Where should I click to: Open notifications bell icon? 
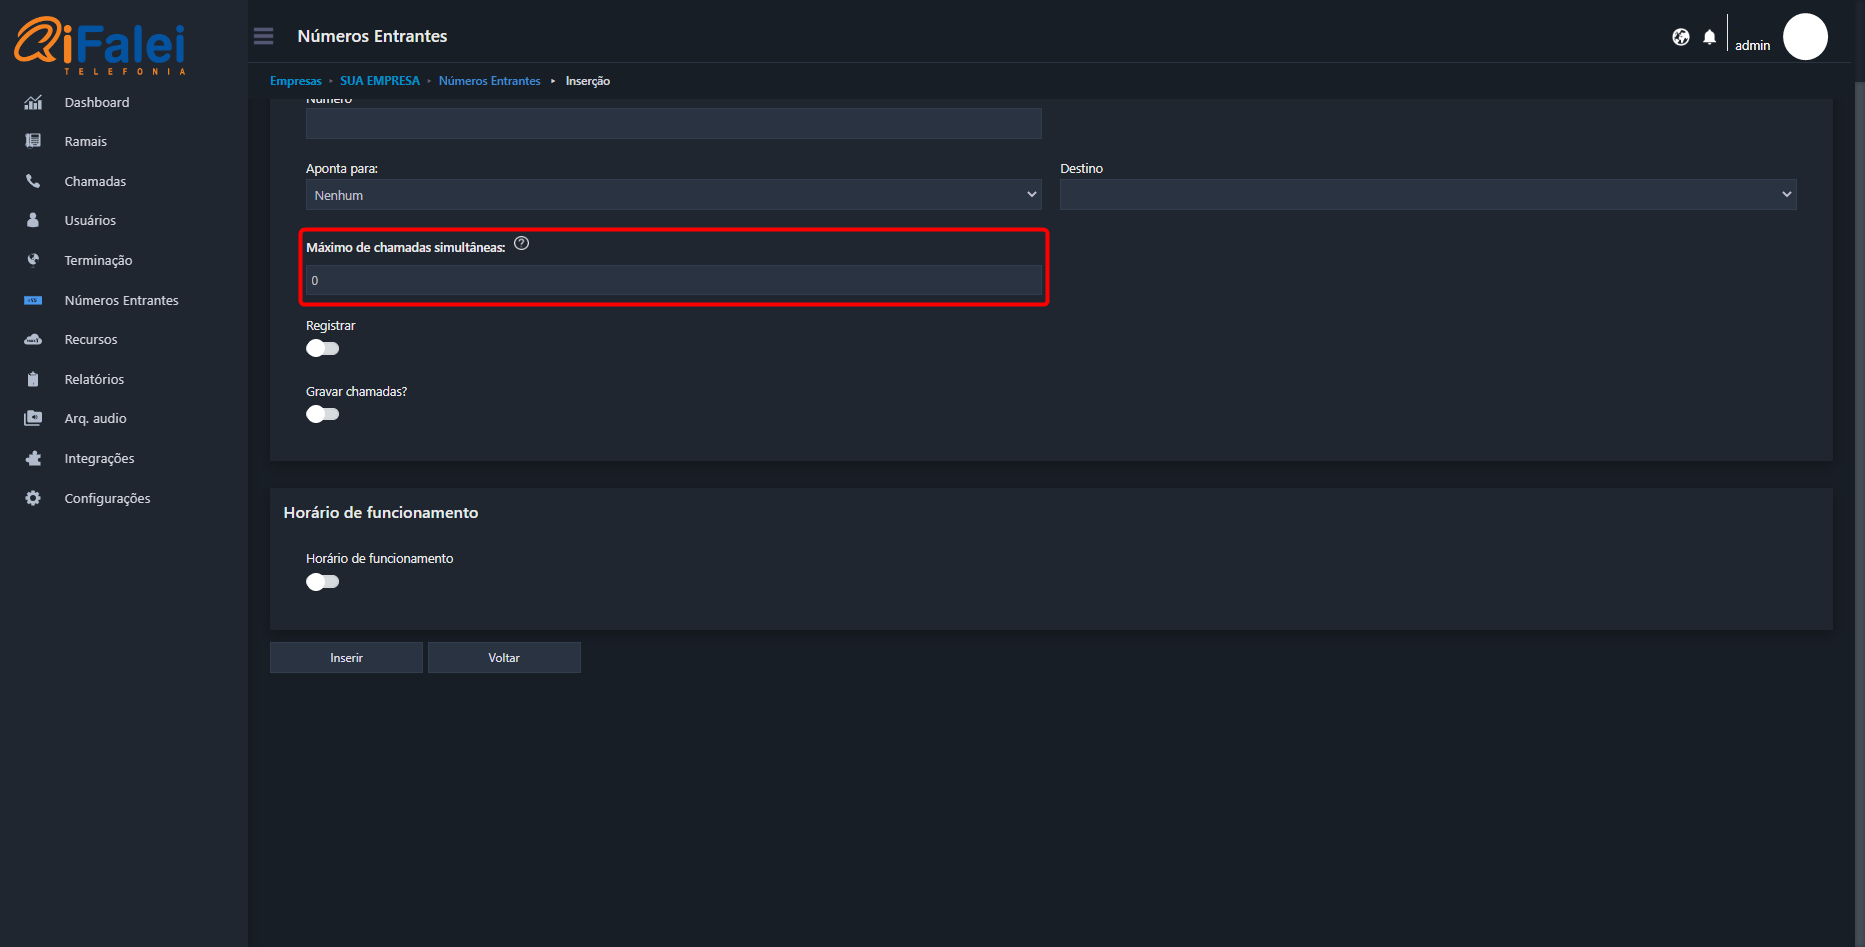pos(1709,37)
